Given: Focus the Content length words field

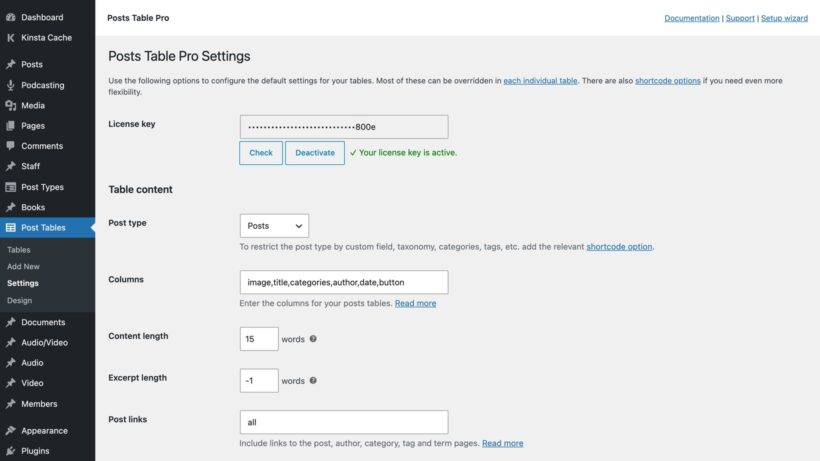Looking at the screenshot, I should (259, 339).
